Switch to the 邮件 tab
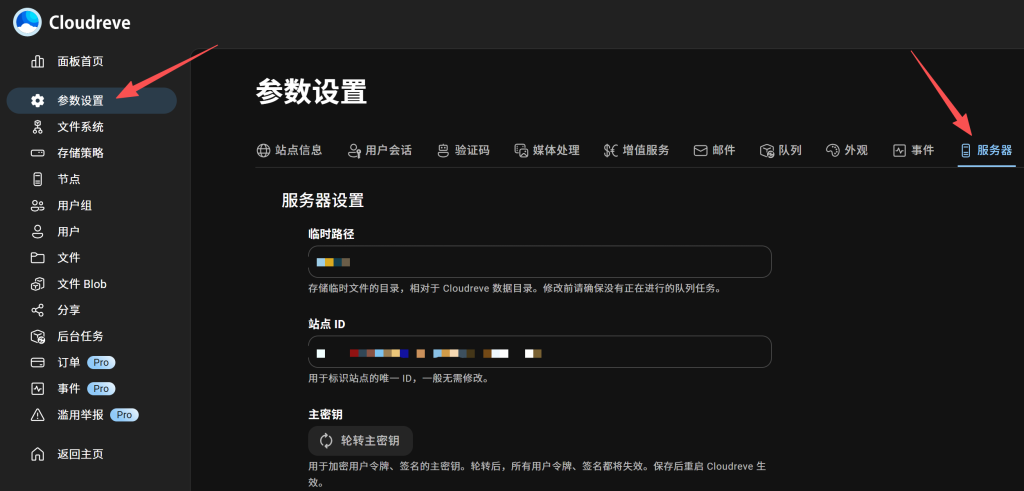 coord(714,150)
